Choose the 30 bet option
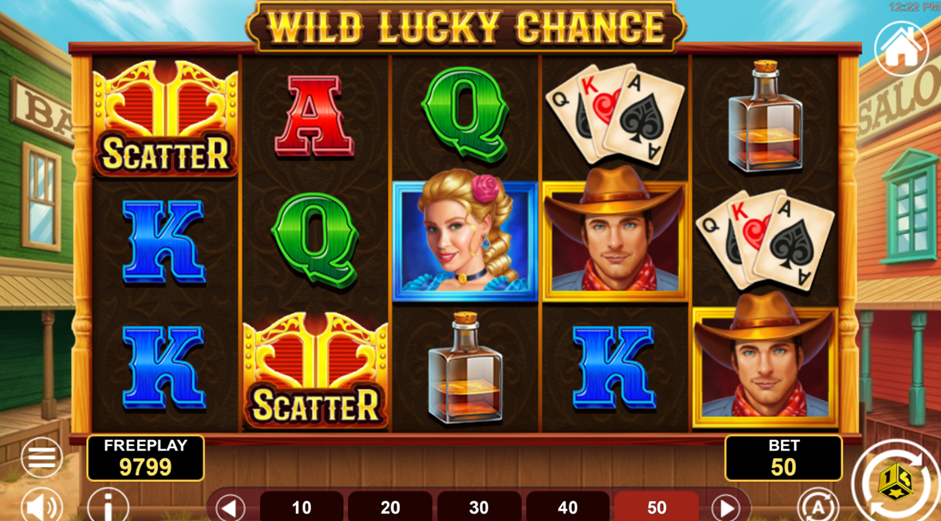941x521 pixels. [x=479, y=508]
